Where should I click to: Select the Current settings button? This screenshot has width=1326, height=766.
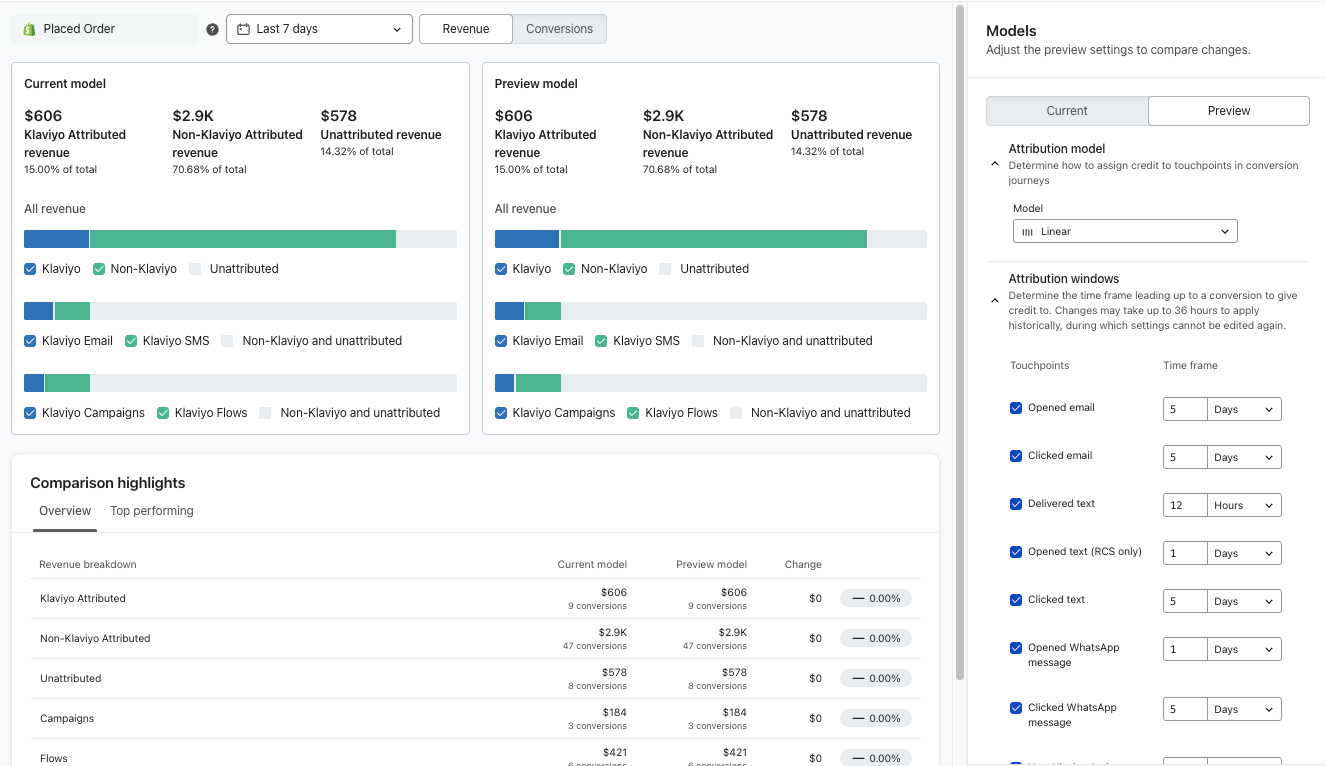point(1067,111)
